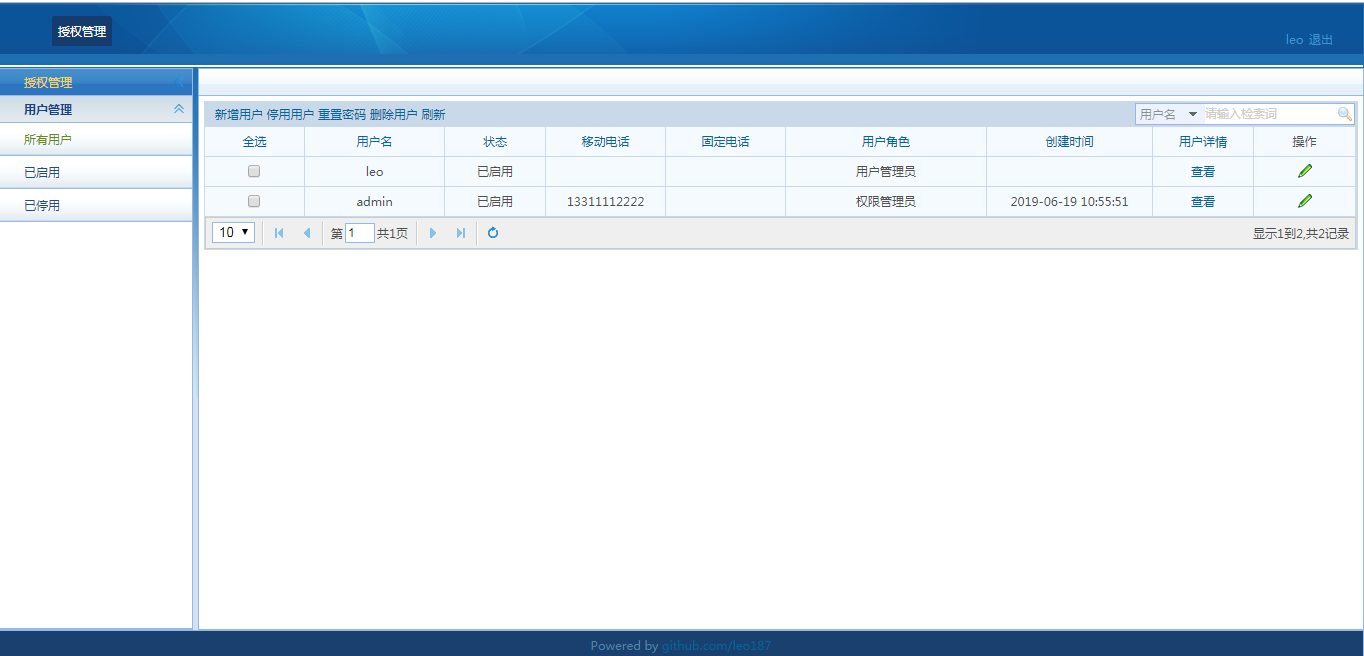Viewport: 1364px width, 656px height.
Task: Open the 授权管理 top navigation tab
Action: pyautogui.click(x=82, y=31)
